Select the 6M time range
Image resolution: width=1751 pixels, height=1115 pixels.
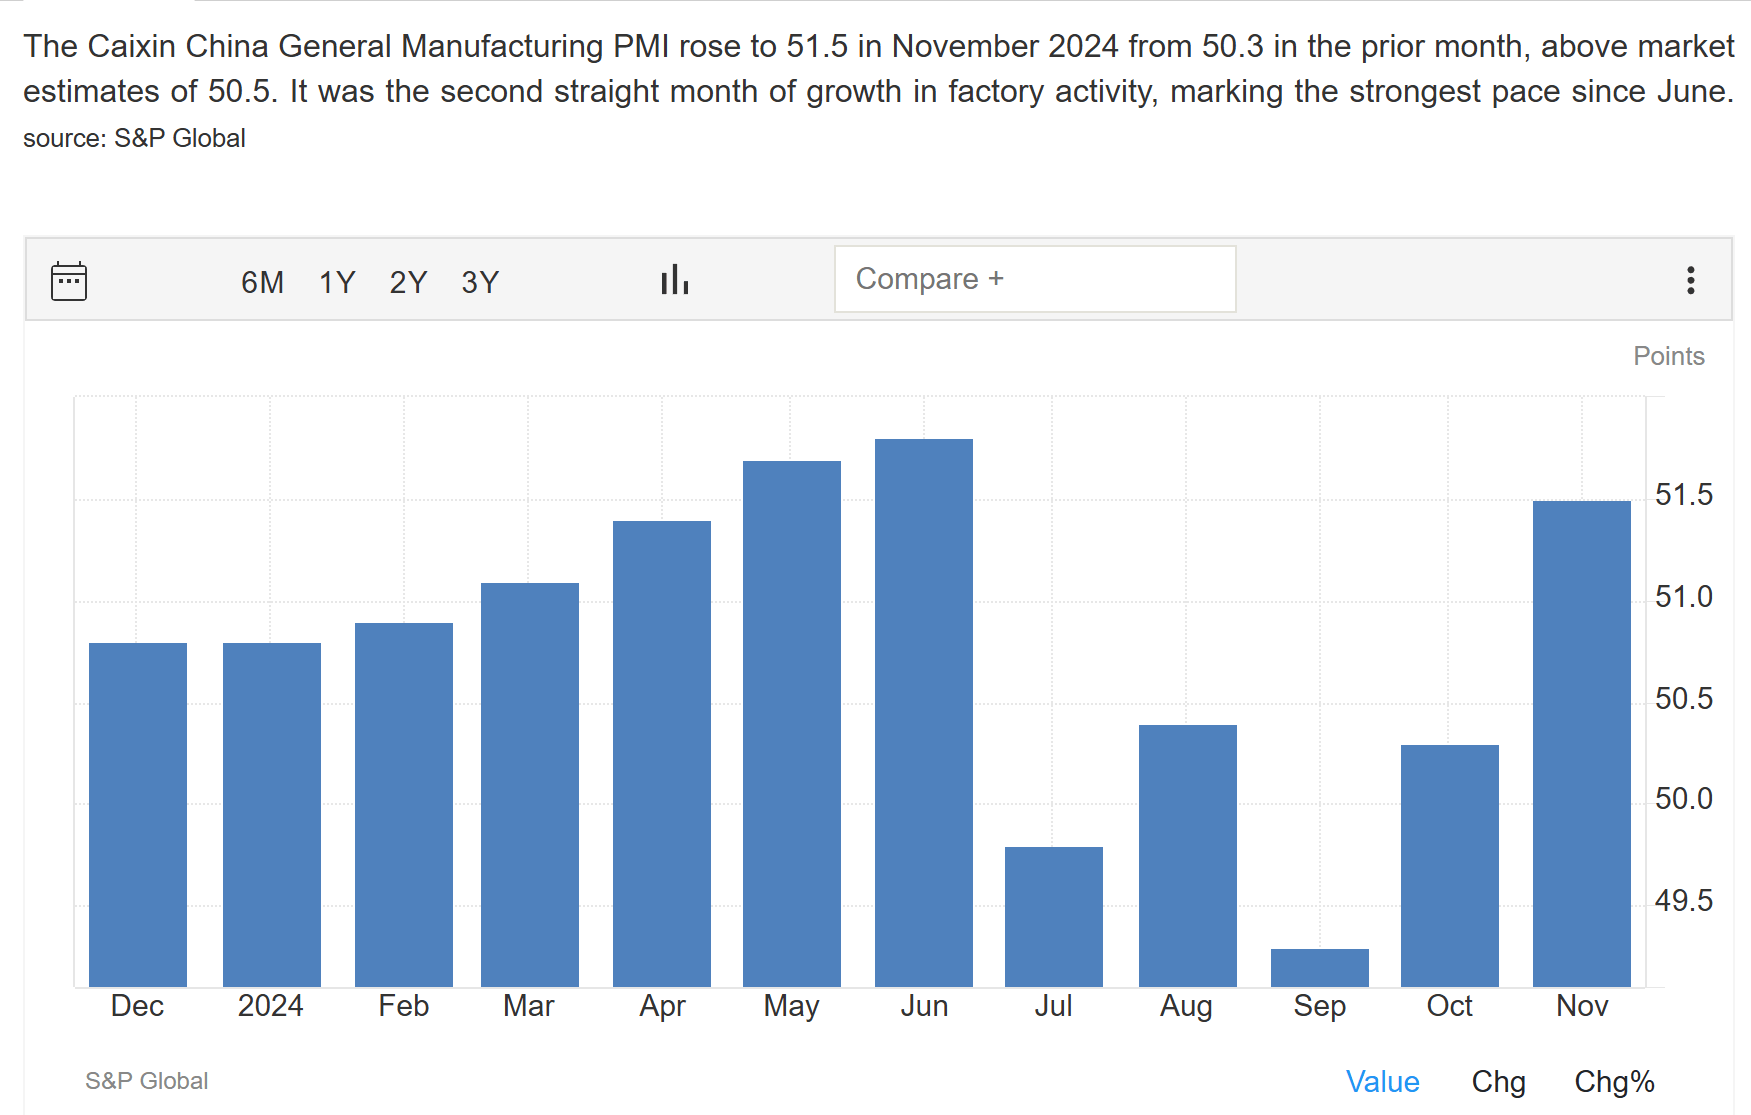(x=262, y=282)
